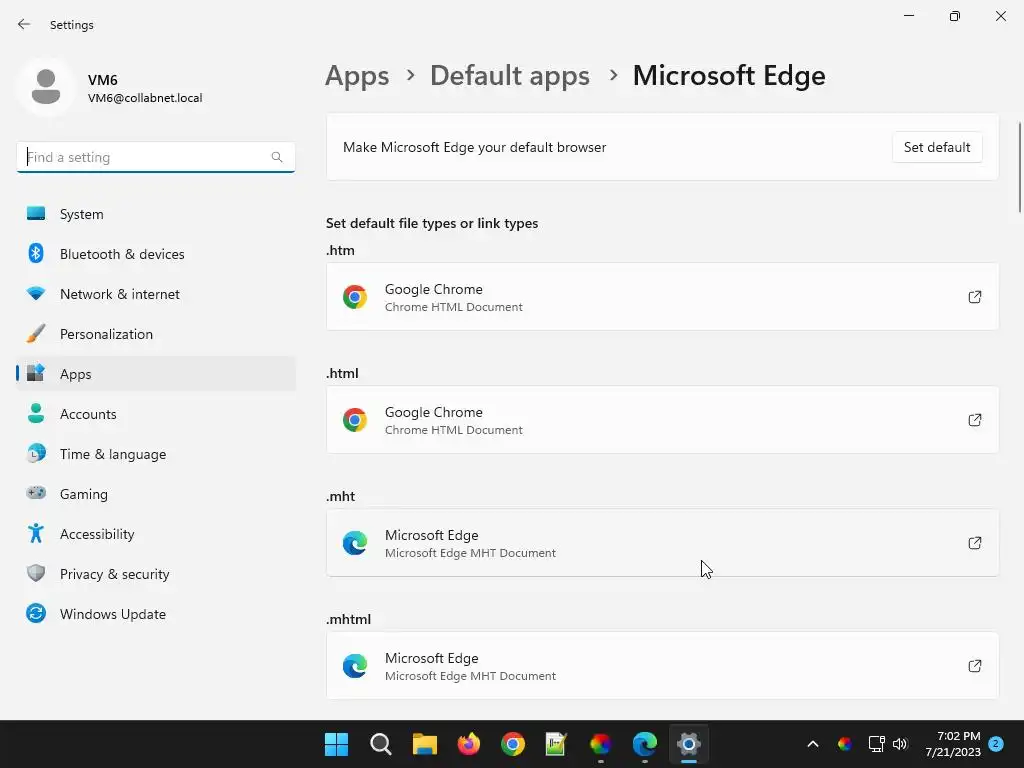
Task: Launch Firefox from the taskbar
Action: tap(468, 744)
